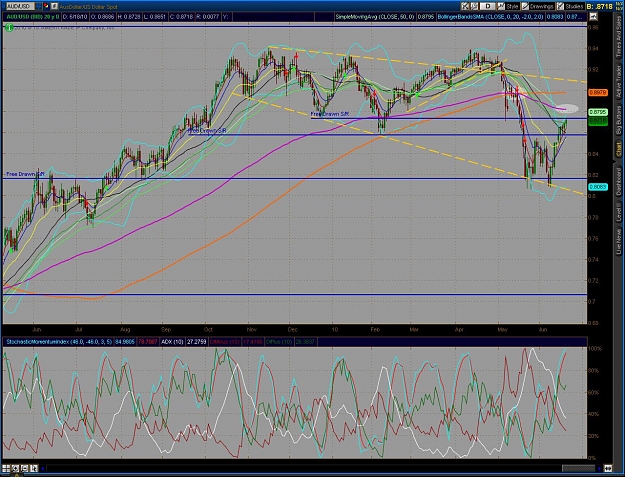Click the second bottom-left chart tool icon
Screen dimensions: 625x477
point(16,468)
